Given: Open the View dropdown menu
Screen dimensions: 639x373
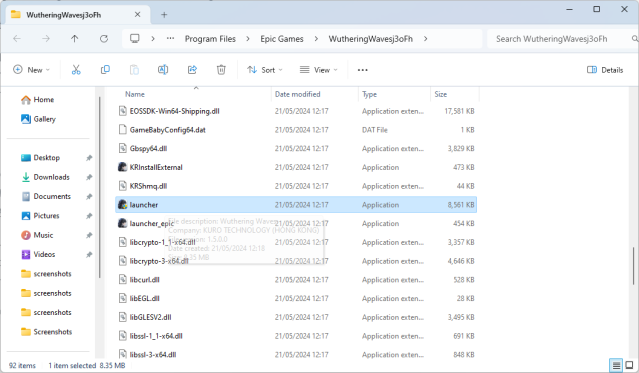Looking at the screenshot, I should click(x=319, y=70).
